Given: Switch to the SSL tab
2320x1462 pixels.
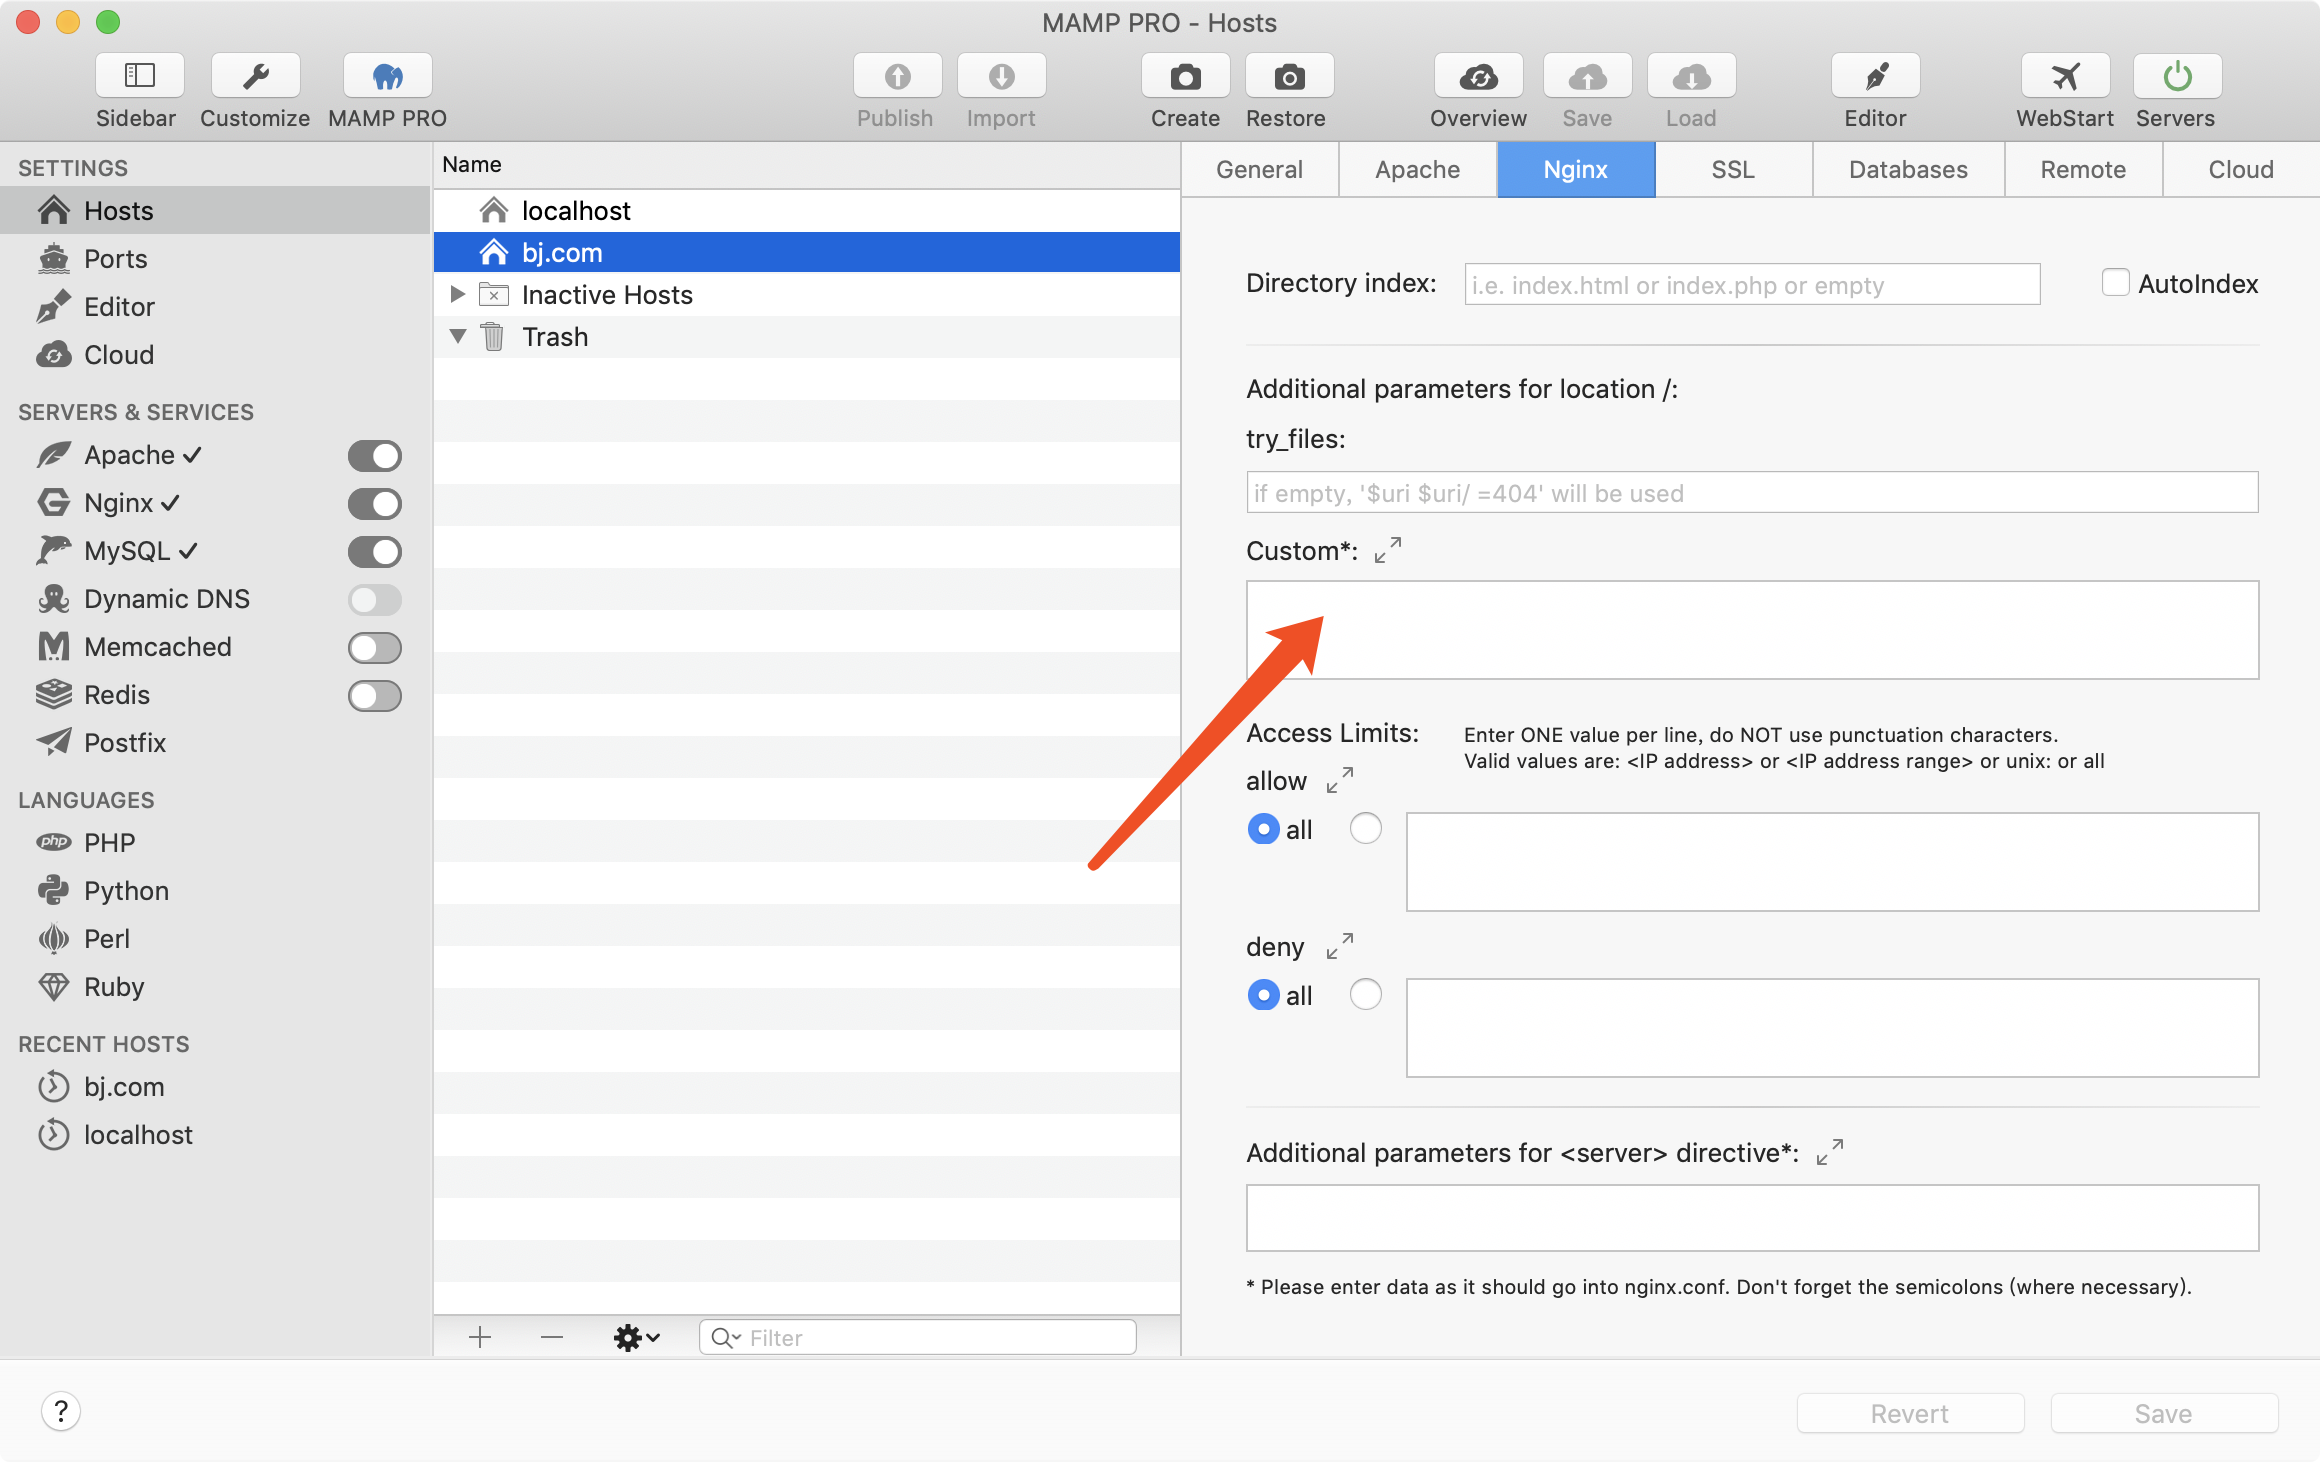Looking at the screenshot, I should click(1733, 169).
